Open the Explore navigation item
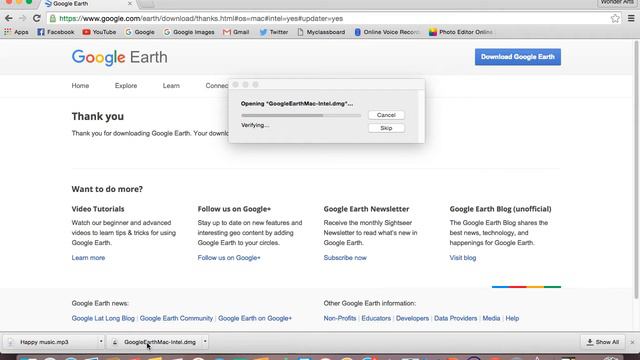Viewport: 640px width, 360px height. click(x=126, y=86)
